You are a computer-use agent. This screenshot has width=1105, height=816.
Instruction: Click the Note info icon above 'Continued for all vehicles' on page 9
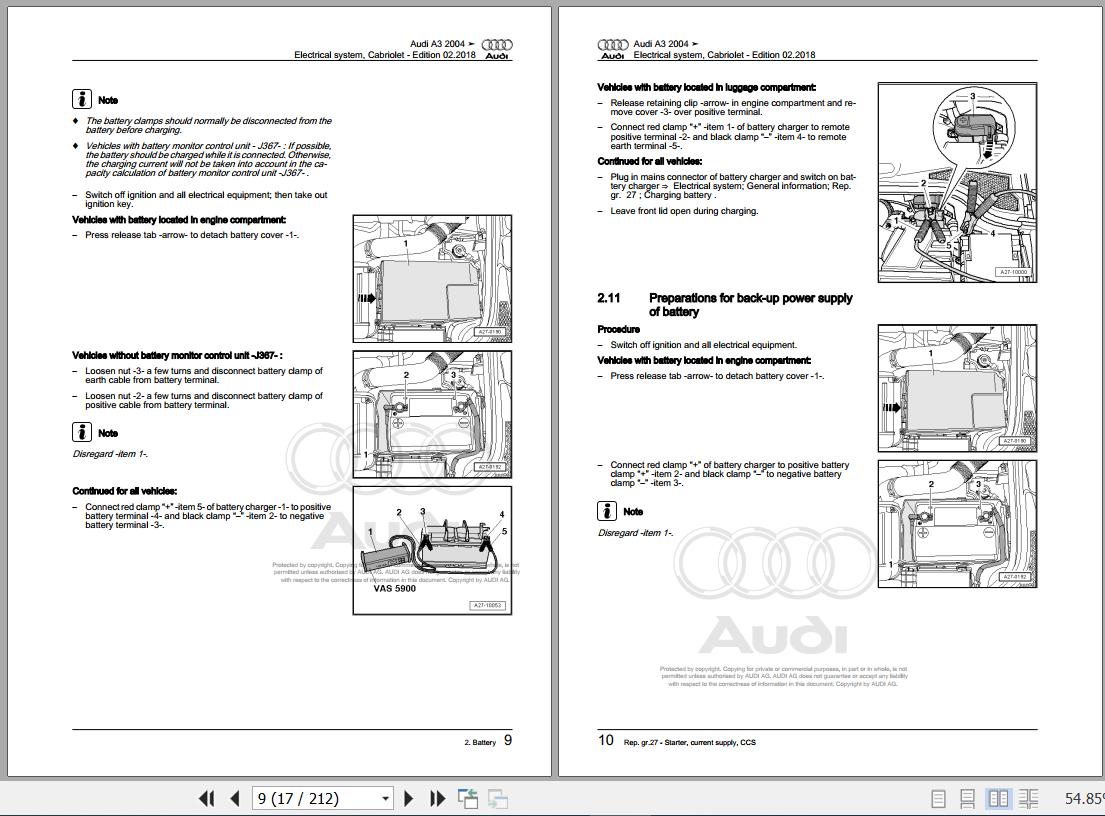tap(82, 432)
